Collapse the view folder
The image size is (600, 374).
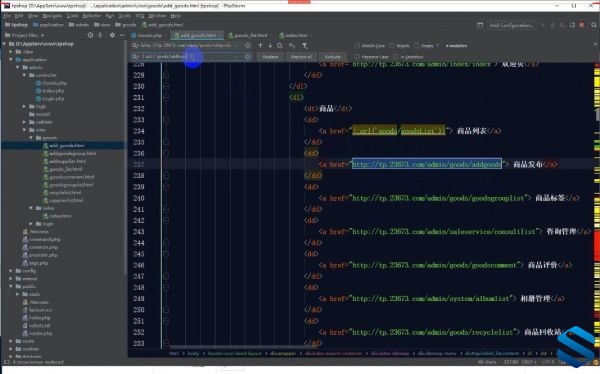click(24, 130)
